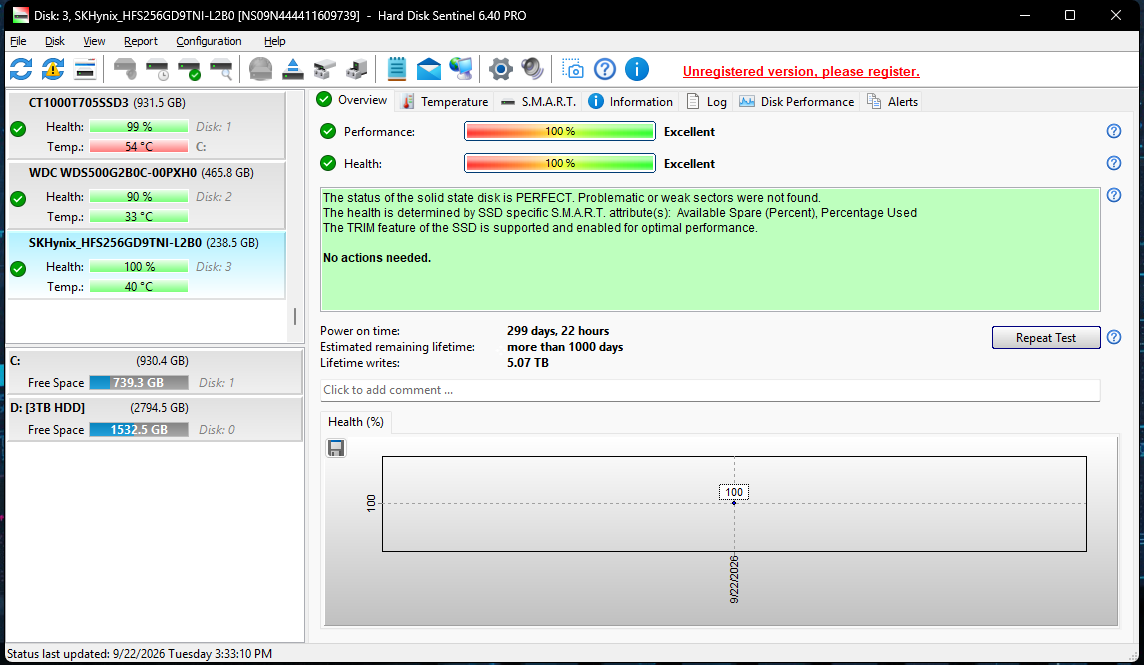
Task: Open the blue notepad report icon
Action: click(397, 69)
